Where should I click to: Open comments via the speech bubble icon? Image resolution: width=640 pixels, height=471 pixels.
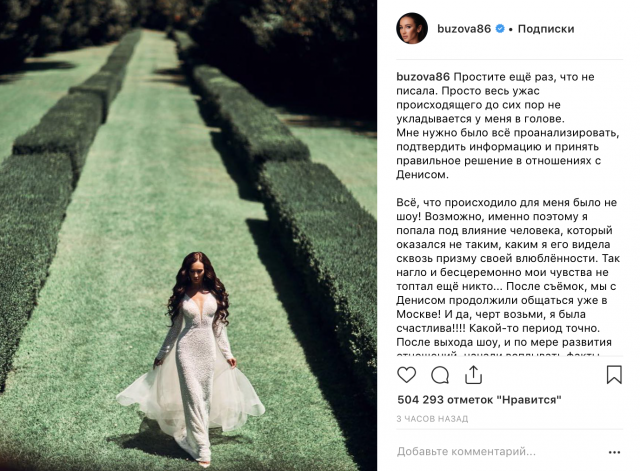point(440,375)
